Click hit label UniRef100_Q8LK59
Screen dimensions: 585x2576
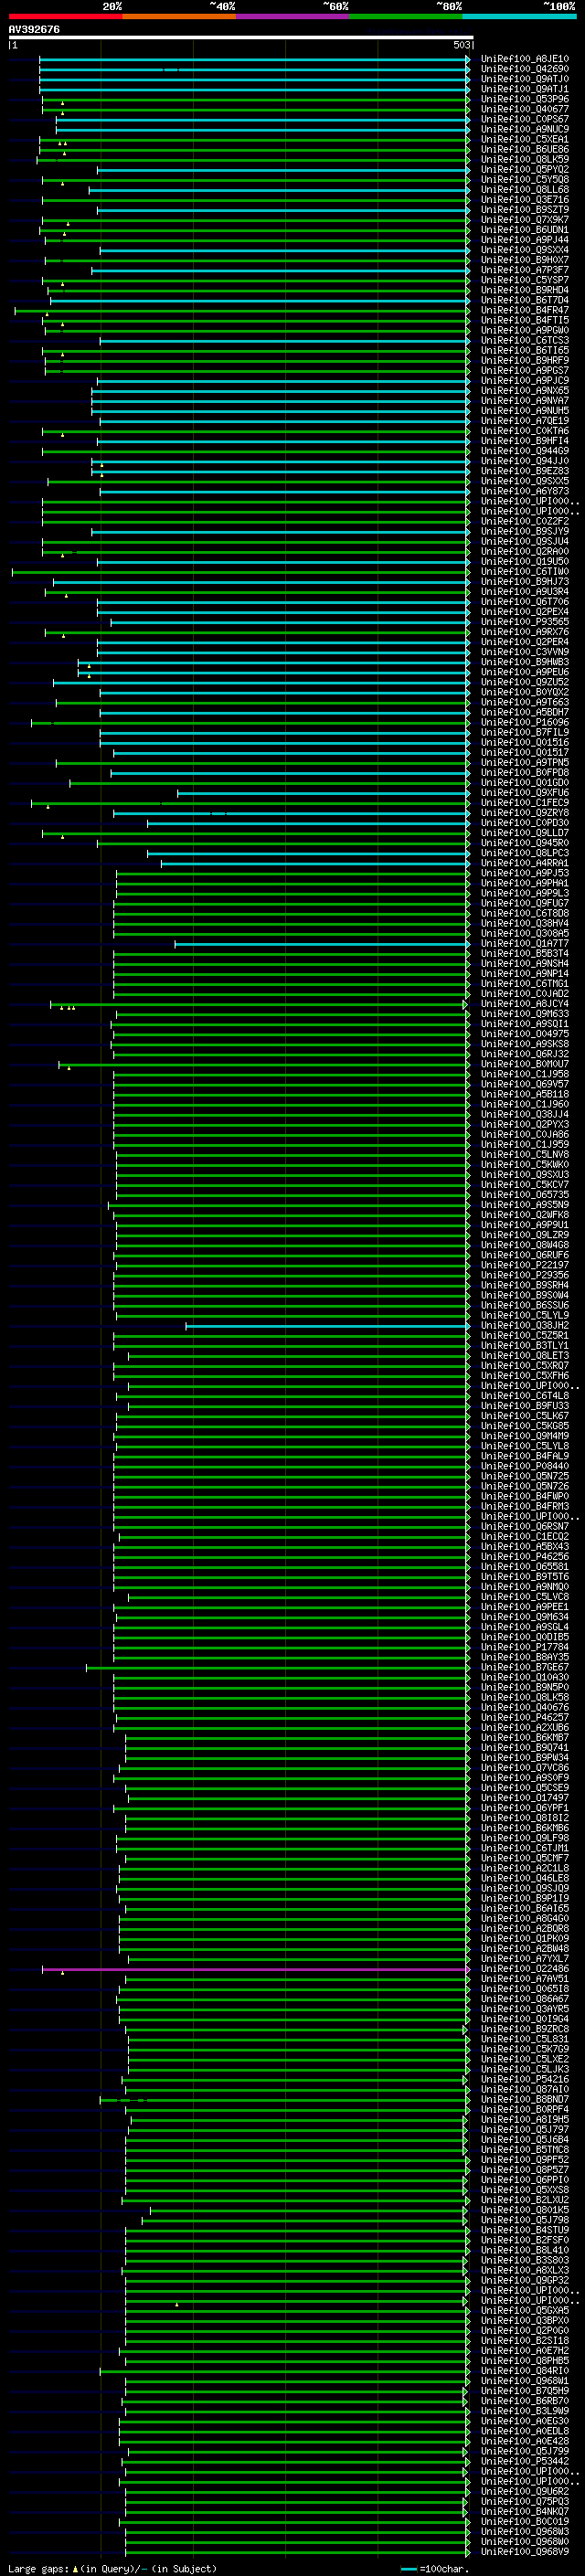click(525, 160)
